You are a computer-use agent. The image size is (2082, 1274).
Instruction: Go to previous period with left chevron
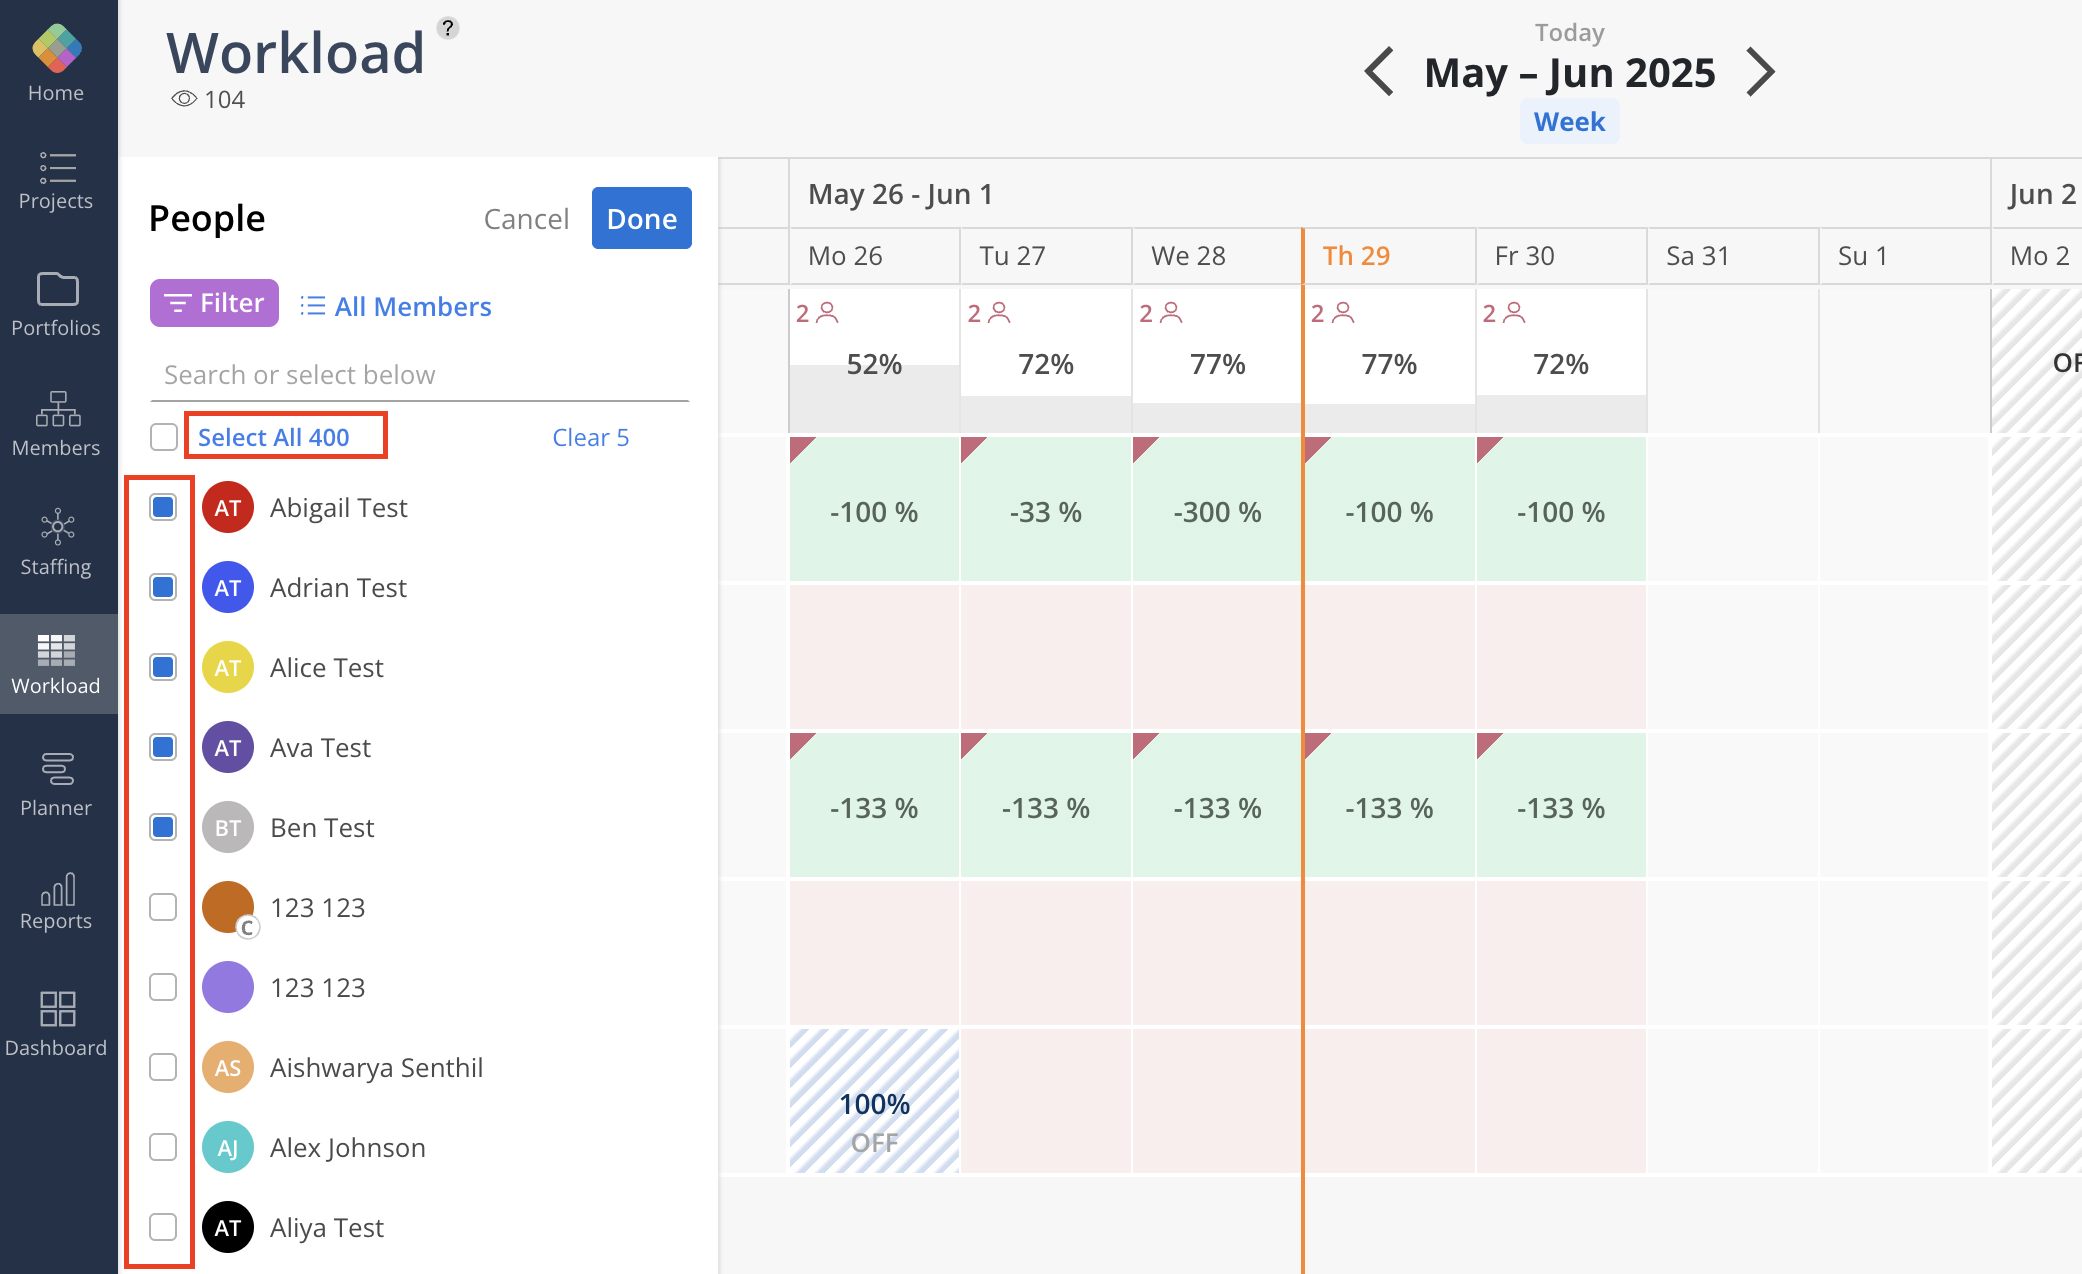[x=1380, y=72]
